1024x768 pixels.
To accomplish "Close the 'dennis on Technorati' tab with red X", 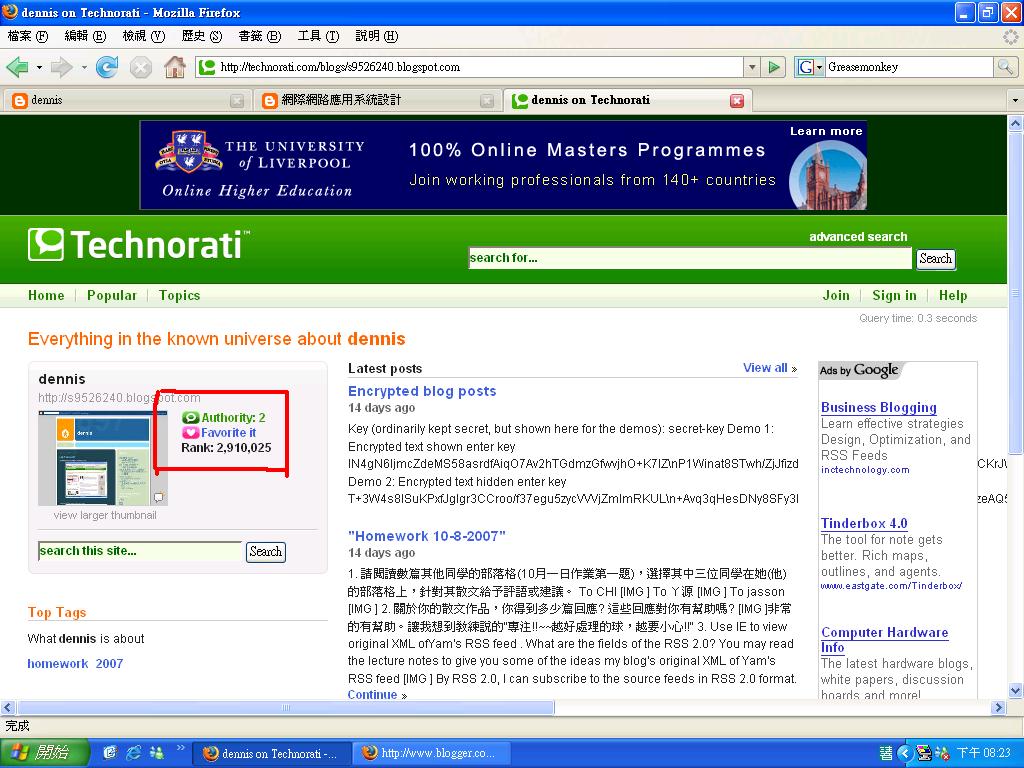I will [737, 101].
